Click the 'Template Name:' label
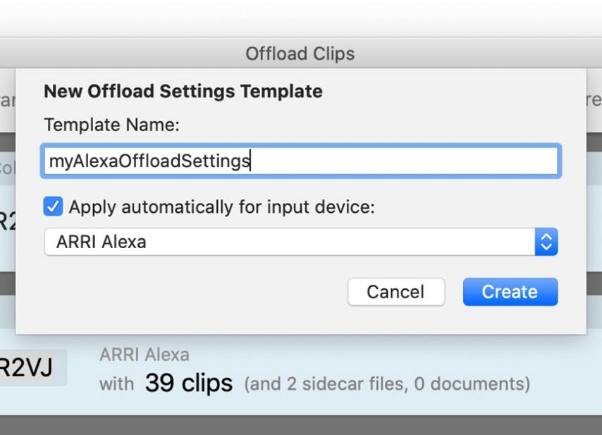 (x=112, y=125)
